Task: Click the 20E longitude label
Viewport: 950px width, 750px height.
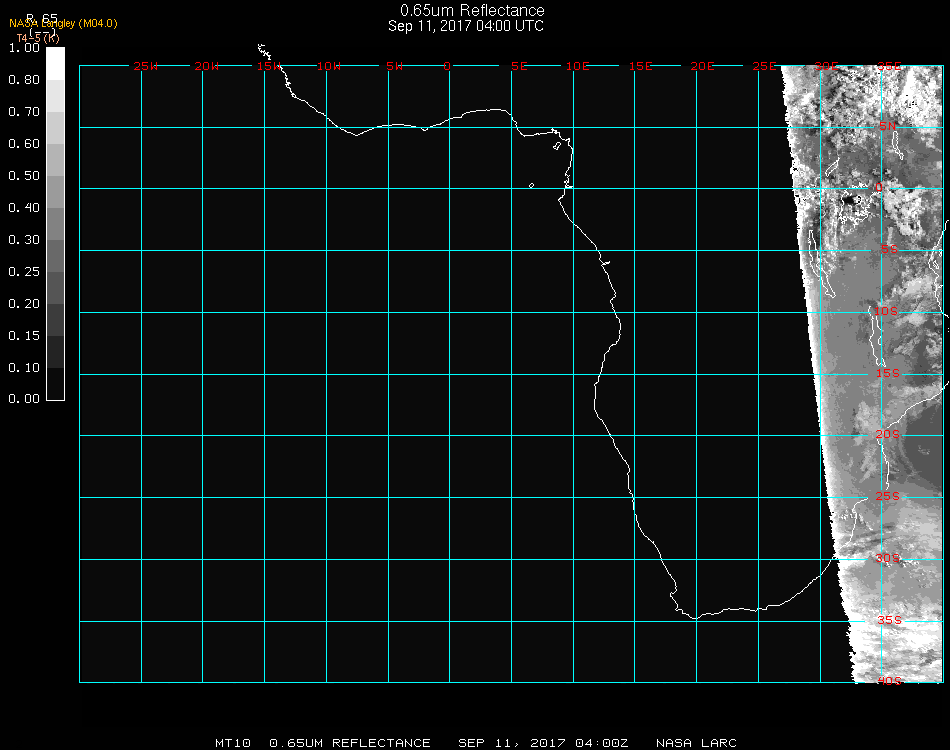Action: click(x=703, y=66)
